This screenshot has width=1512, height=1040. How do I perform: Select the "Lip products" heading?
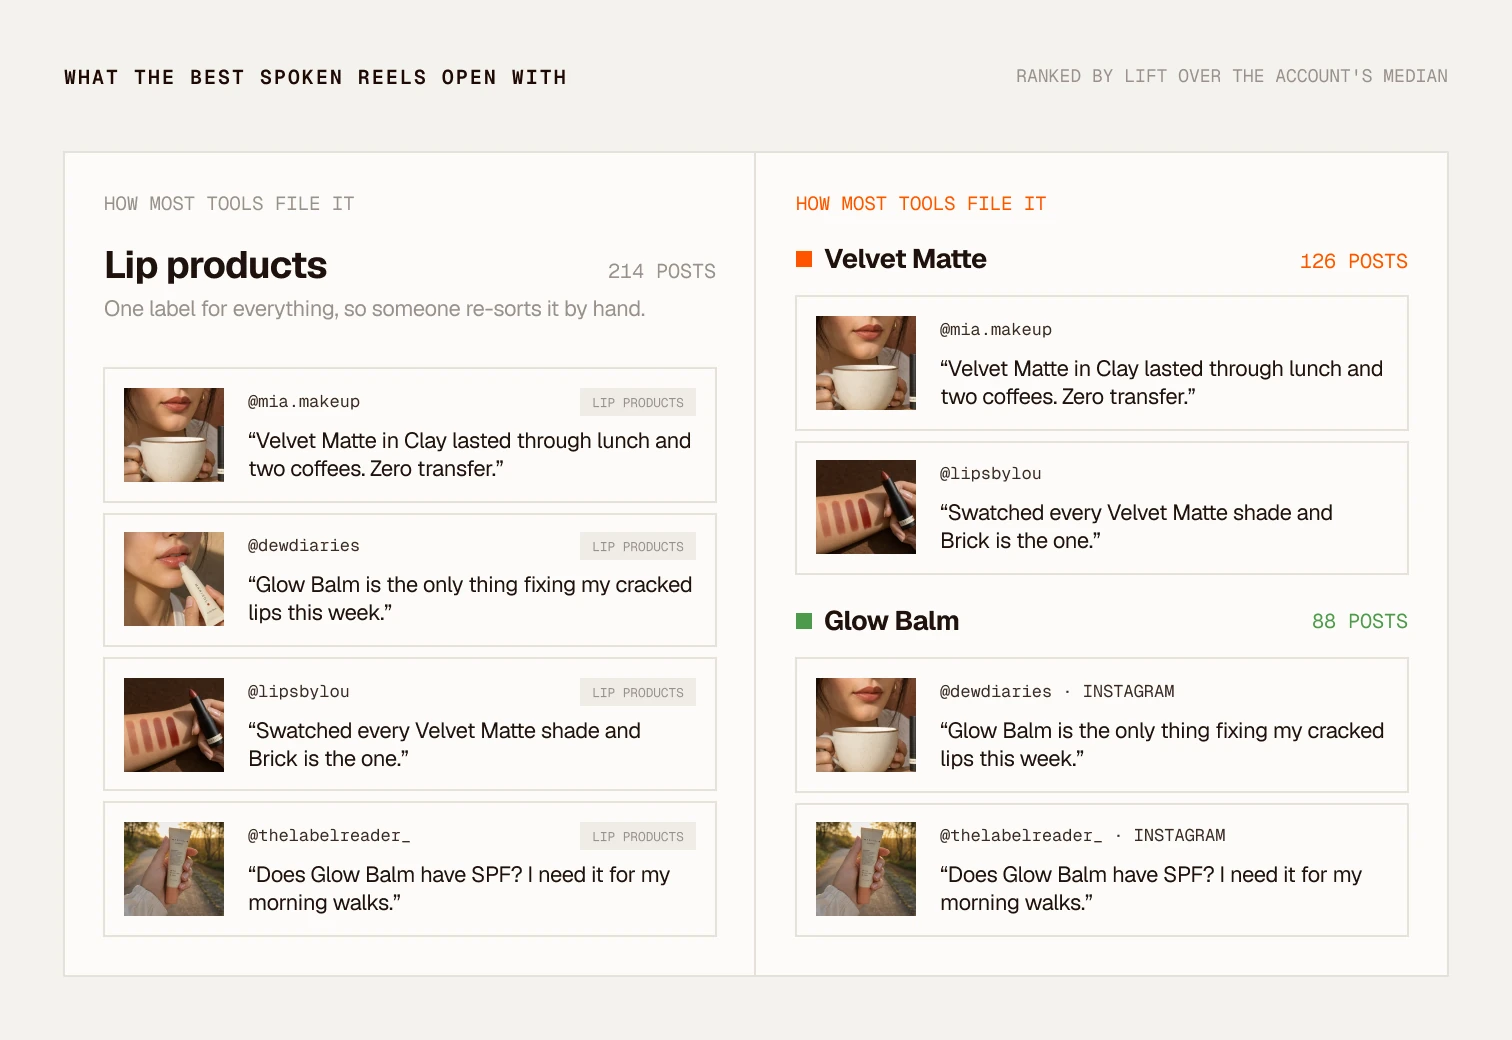click(216, 265)
